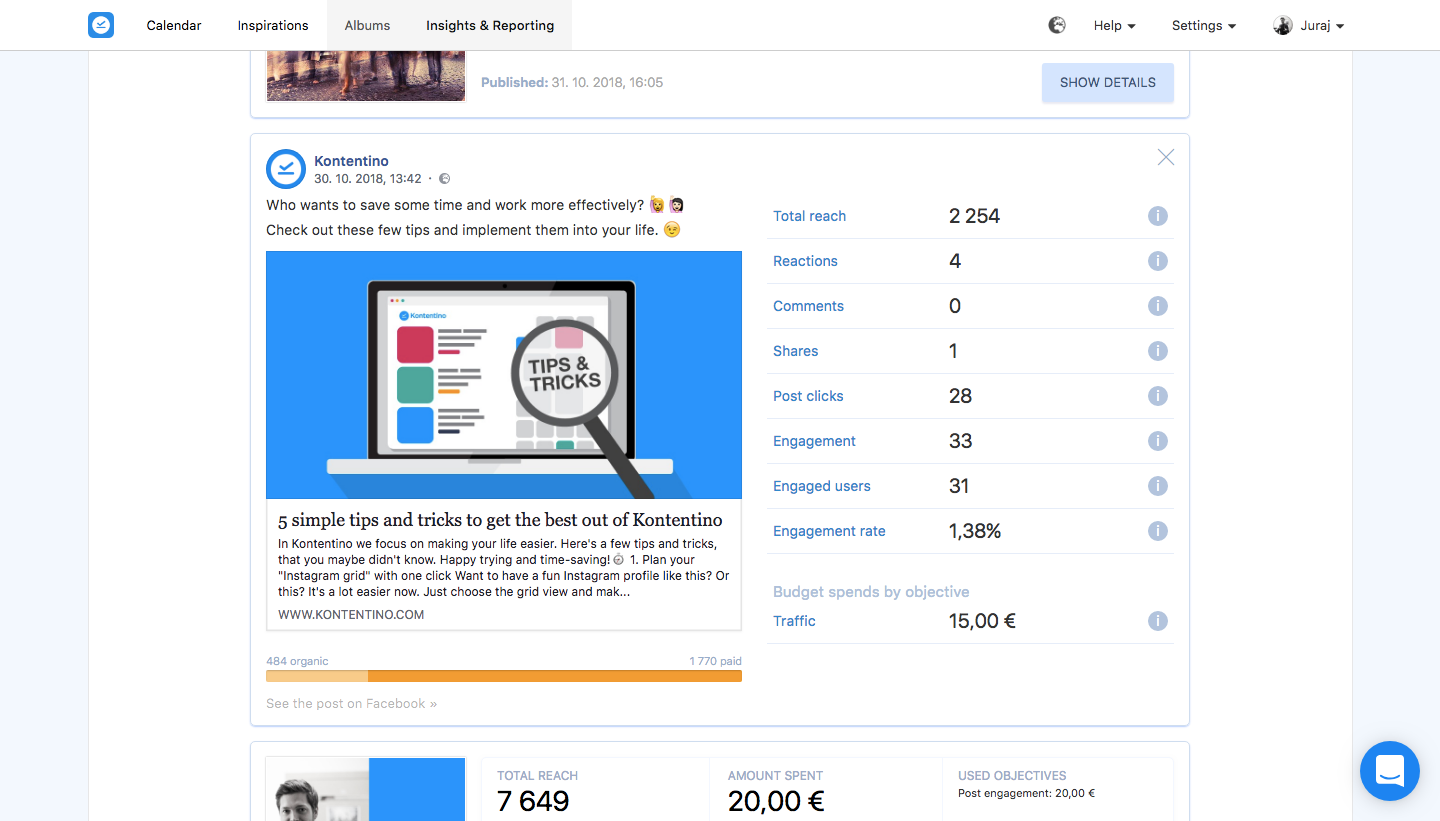
Task: Click the Total reach value 2 254
Action: tap(974, 216)
